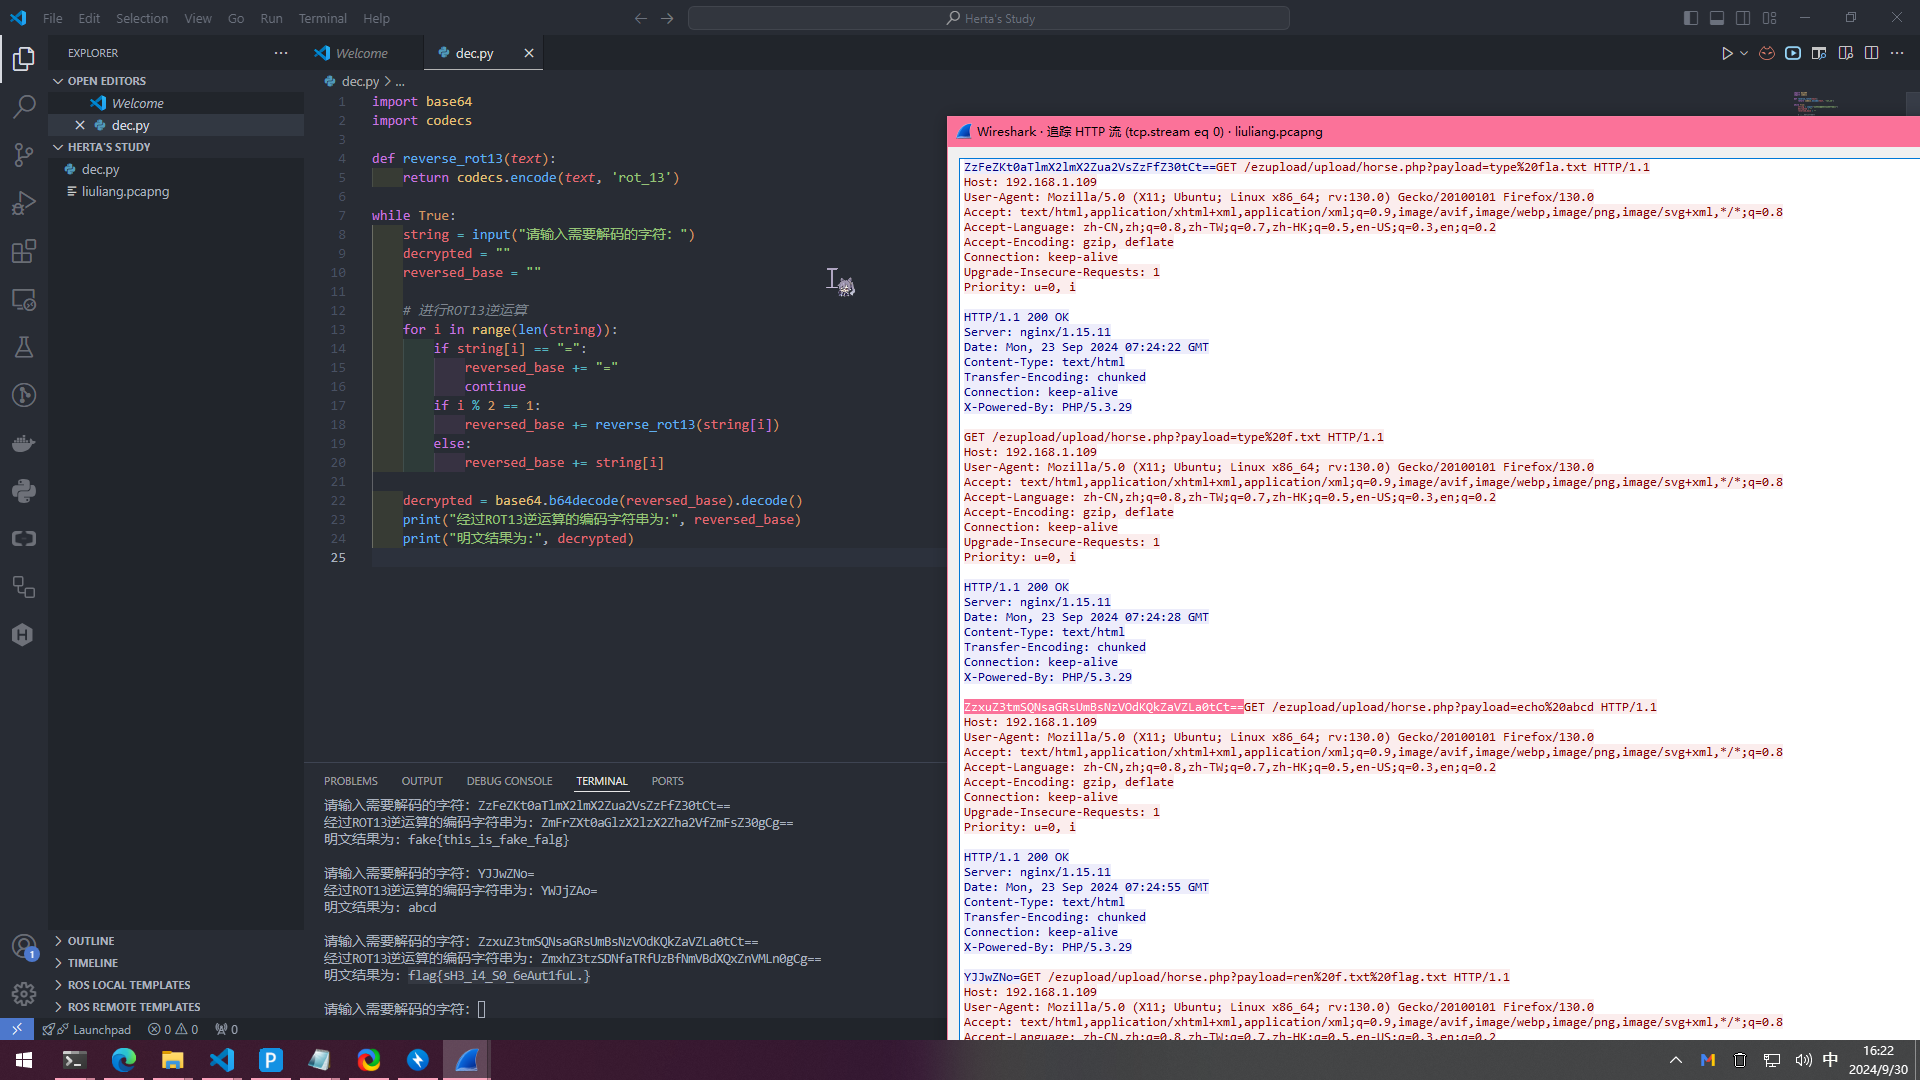Toggle primary side bar visibility

click(x=1691, y=18)
